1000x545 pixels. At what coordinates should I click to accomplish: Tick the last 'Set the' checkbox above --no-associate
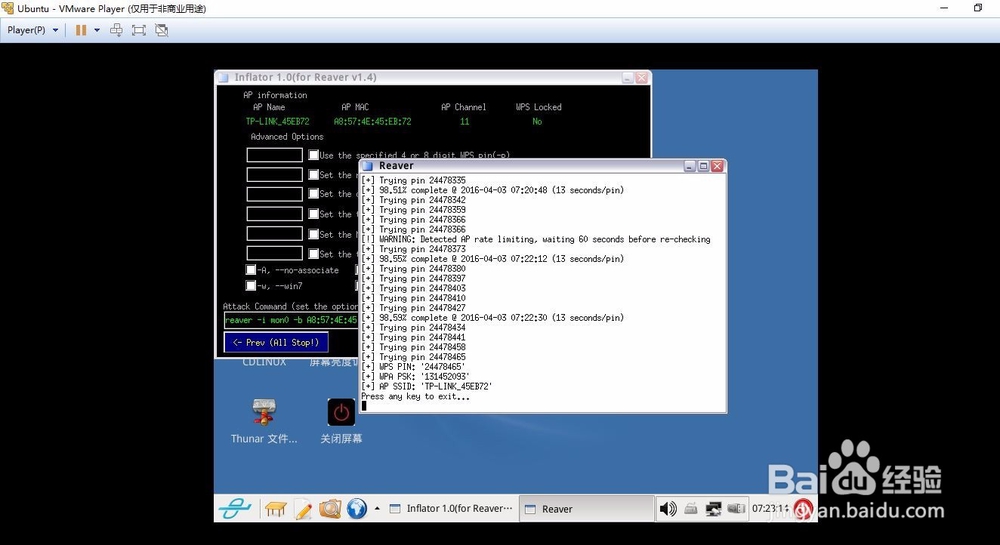click(x=313, y=254)
